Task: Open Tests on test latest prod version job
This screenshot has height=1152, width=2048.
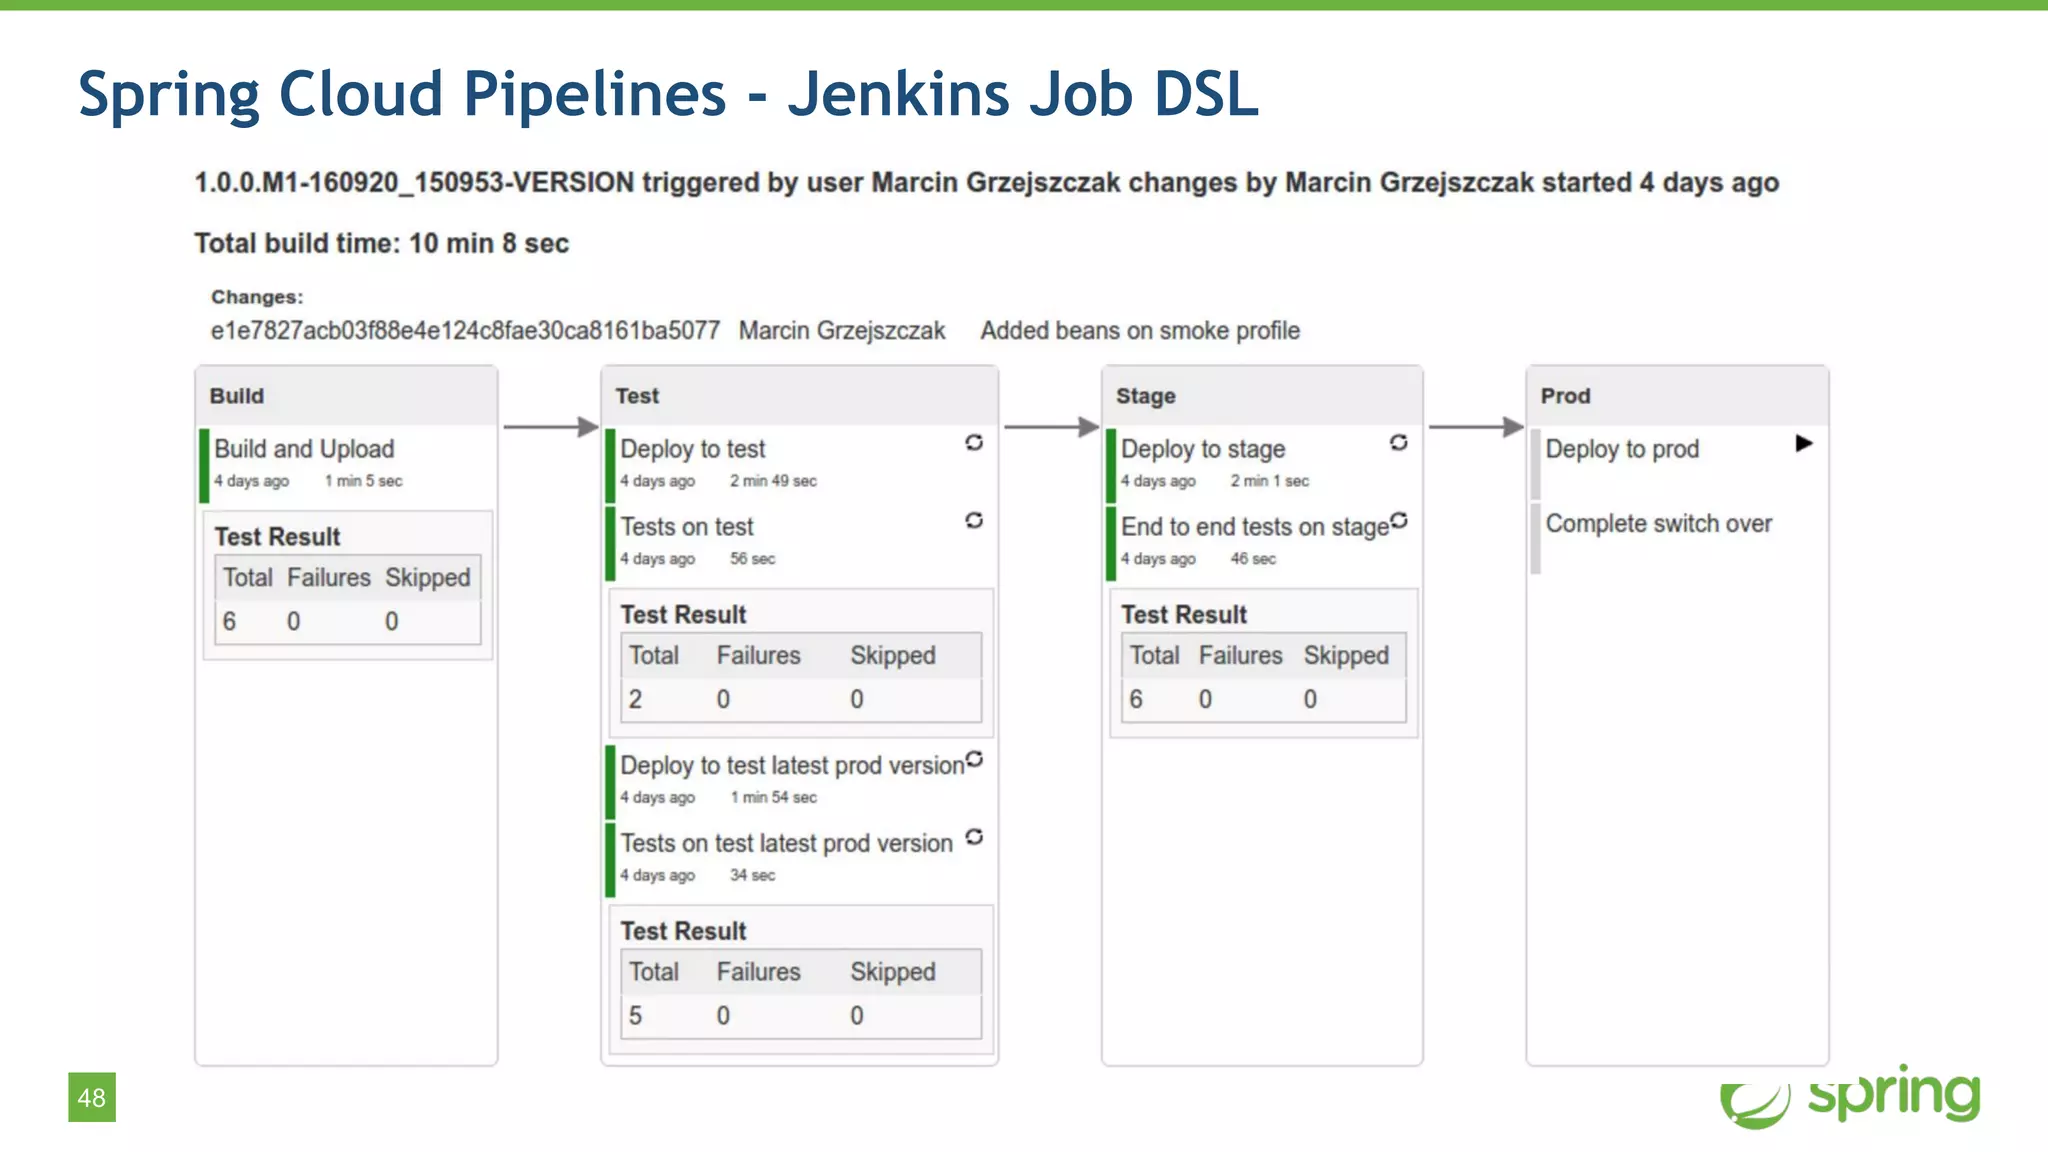Action: pos(786,844)
